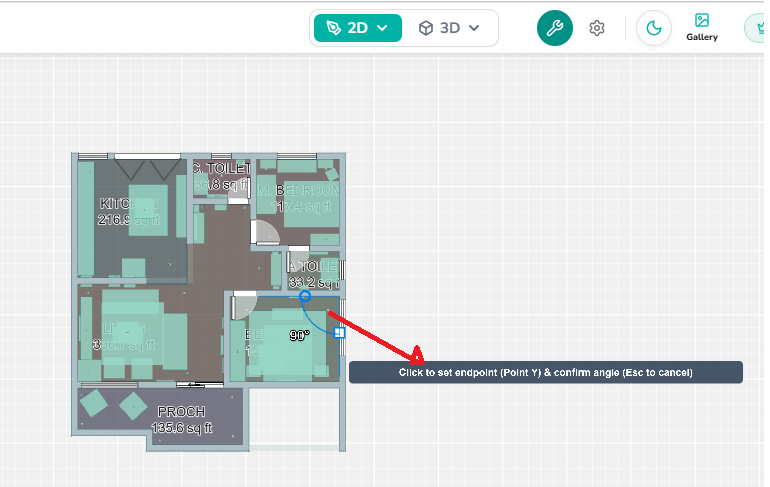Switch to 3D view mode
770x487 pixels.
pos(449,28)
